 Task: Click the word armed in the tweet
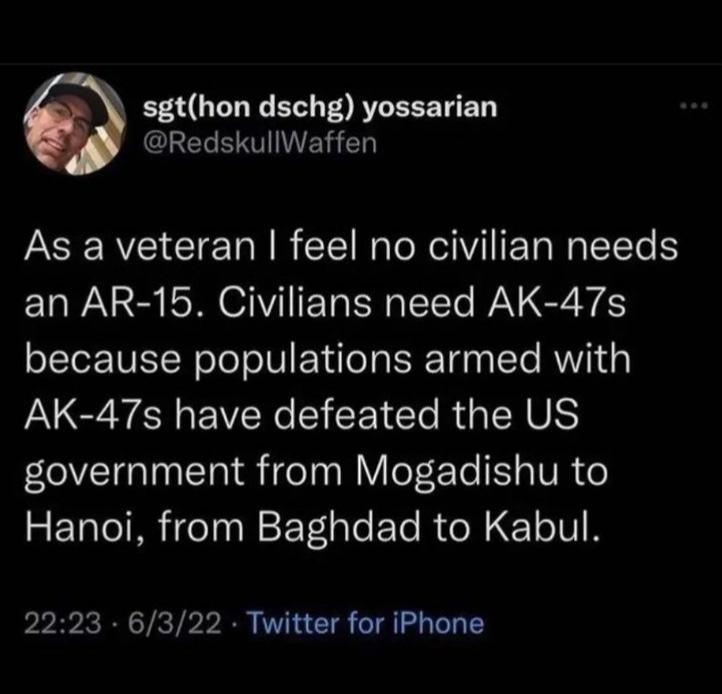pyautogui.click(x=483, y=360)
